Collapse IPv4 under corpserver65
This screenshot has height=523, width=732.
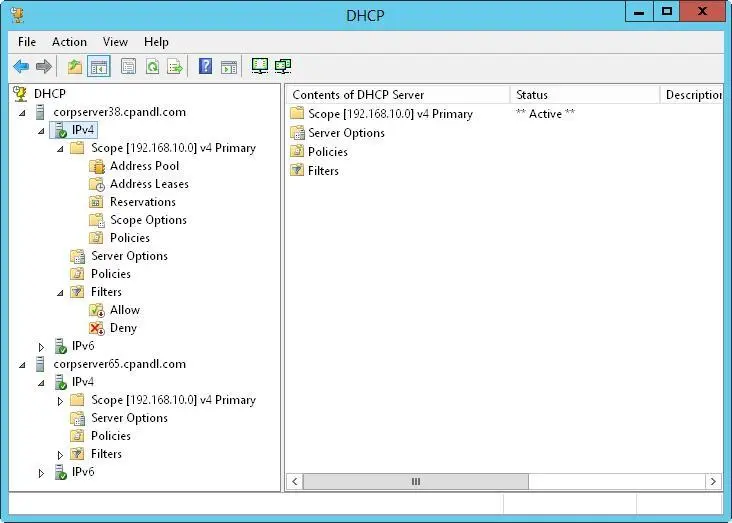point(41,383)
